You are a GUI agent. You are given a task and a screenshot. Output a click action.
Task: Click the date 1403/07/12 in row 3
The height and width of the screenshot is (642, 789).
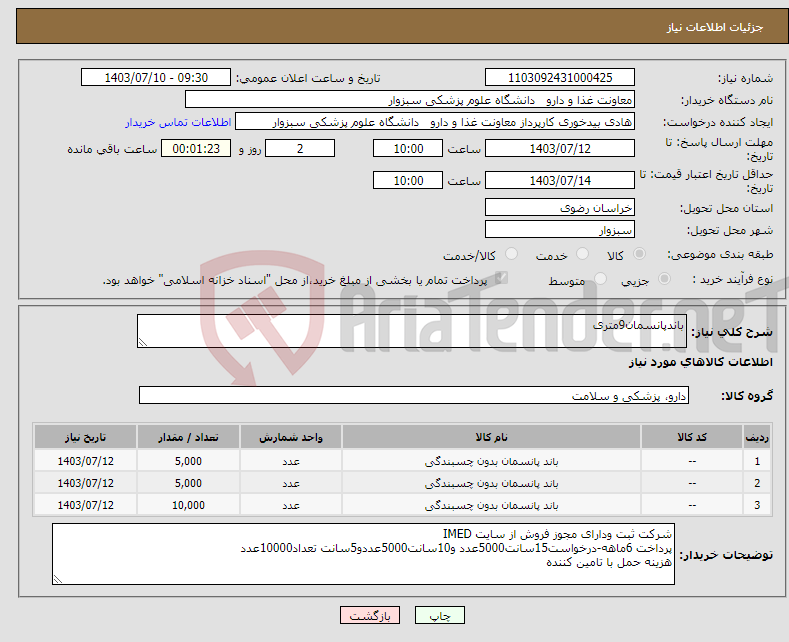(x=86, y=505)
